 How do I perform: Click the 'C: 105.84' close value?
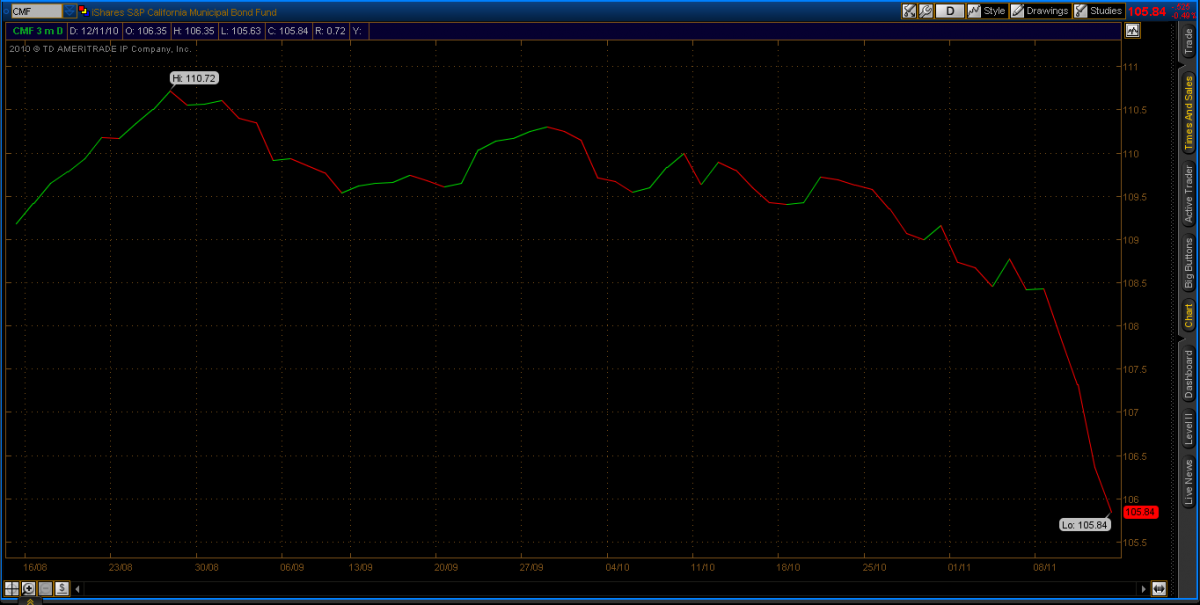pyautogui.click(x=288, y=31)
